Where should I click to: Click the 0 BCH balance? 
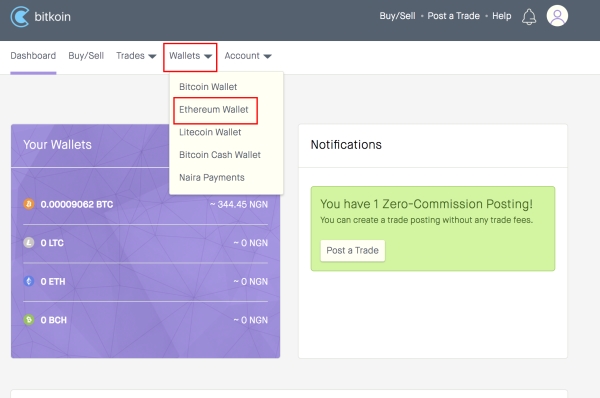(x=54, y=320)
